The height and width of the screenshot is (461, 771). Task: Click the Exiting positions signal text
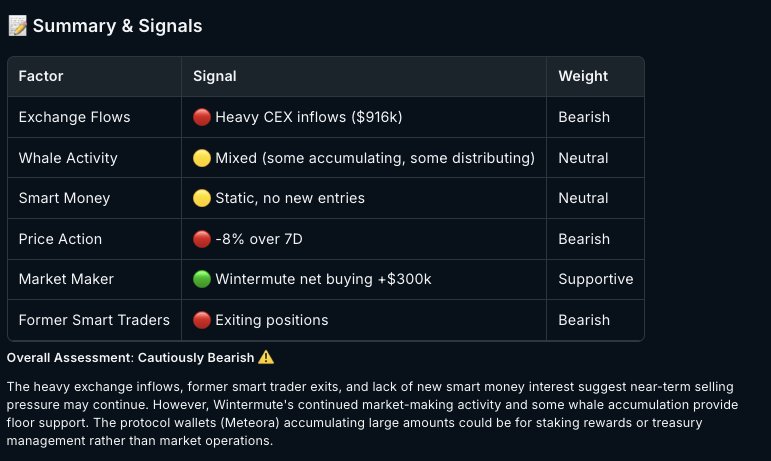[271, 320]
